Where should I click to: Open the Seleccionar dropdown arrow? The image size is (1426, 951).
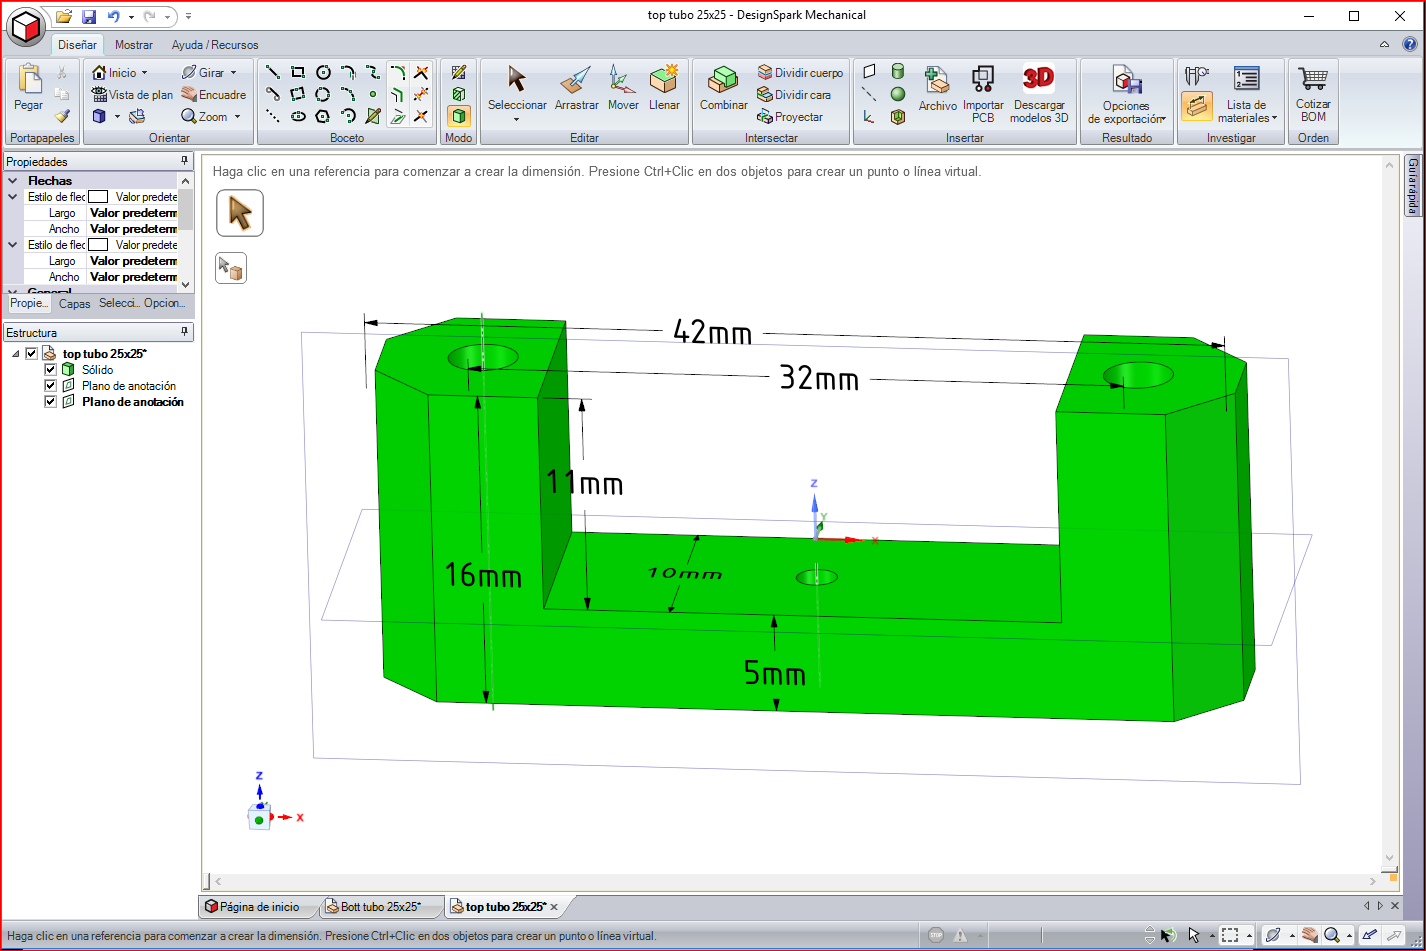517,119
